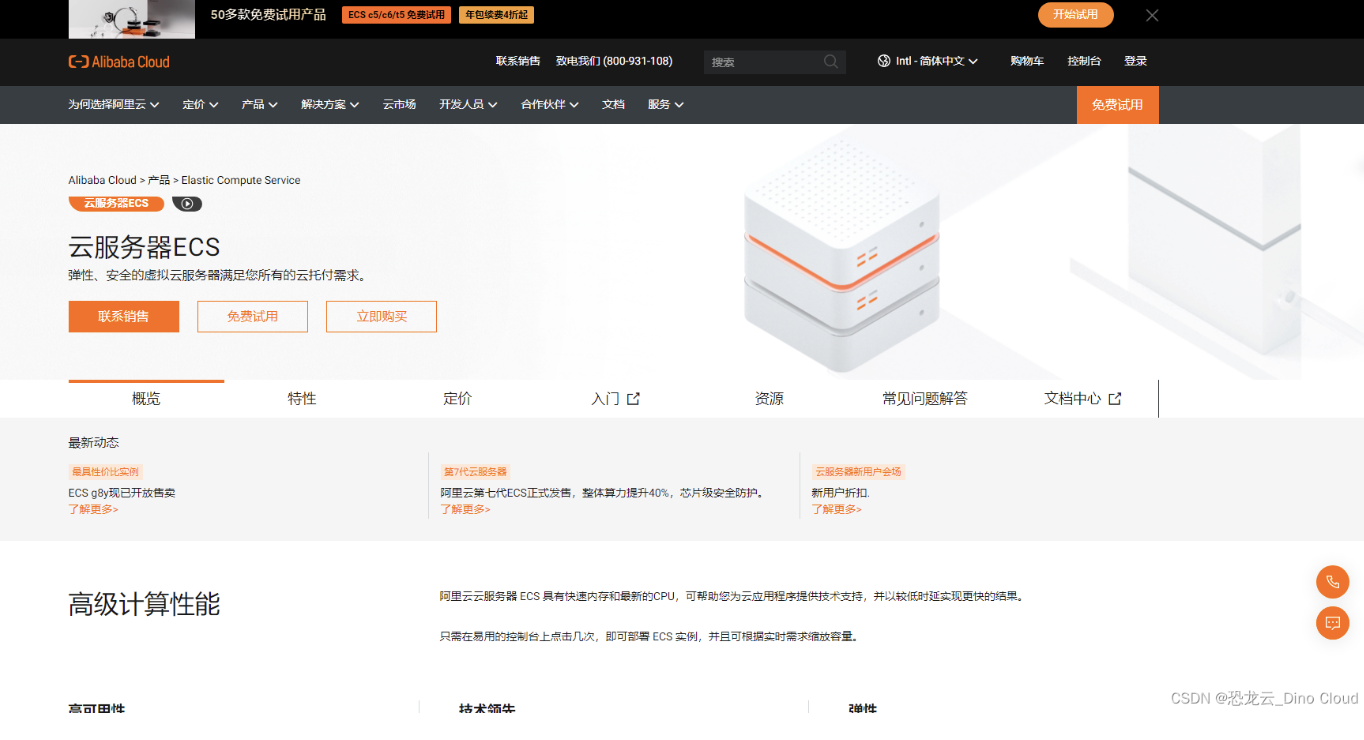
Task: Click Elastic Compute Service breadcrumb text
Action: (241, 180)
